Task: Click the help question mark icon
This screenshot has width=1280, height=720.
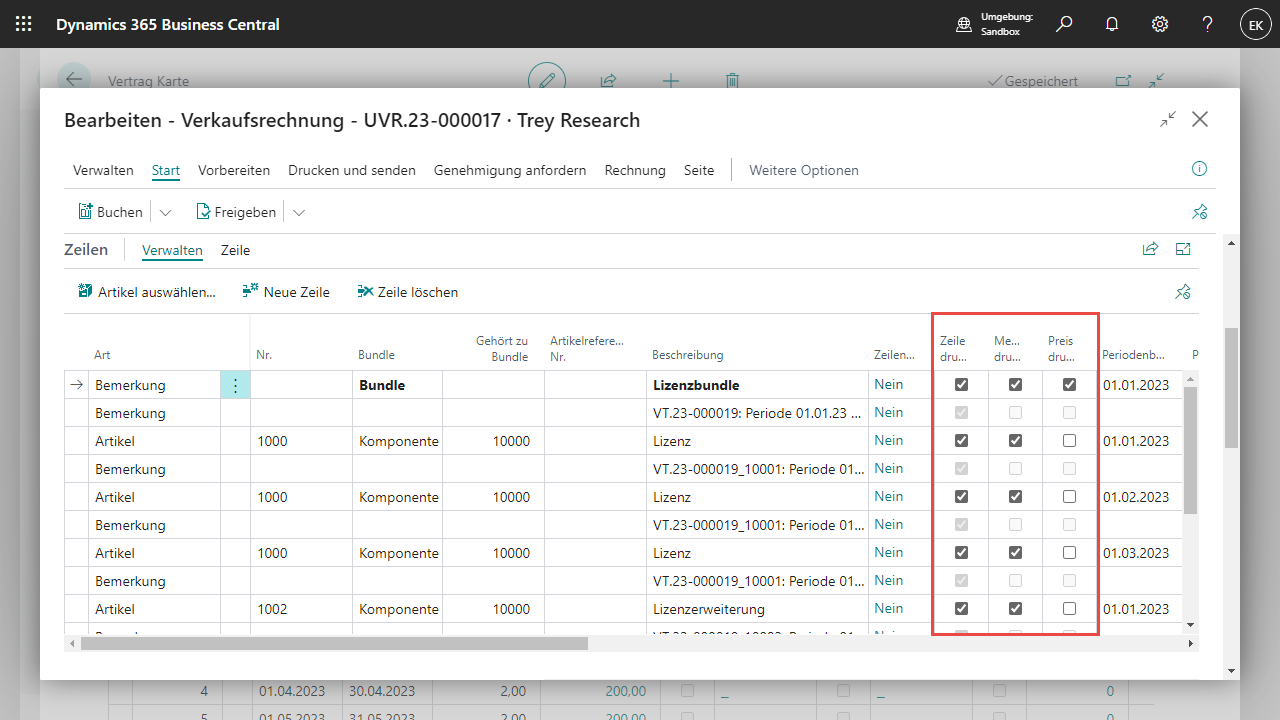Action: coord(1208,24)
